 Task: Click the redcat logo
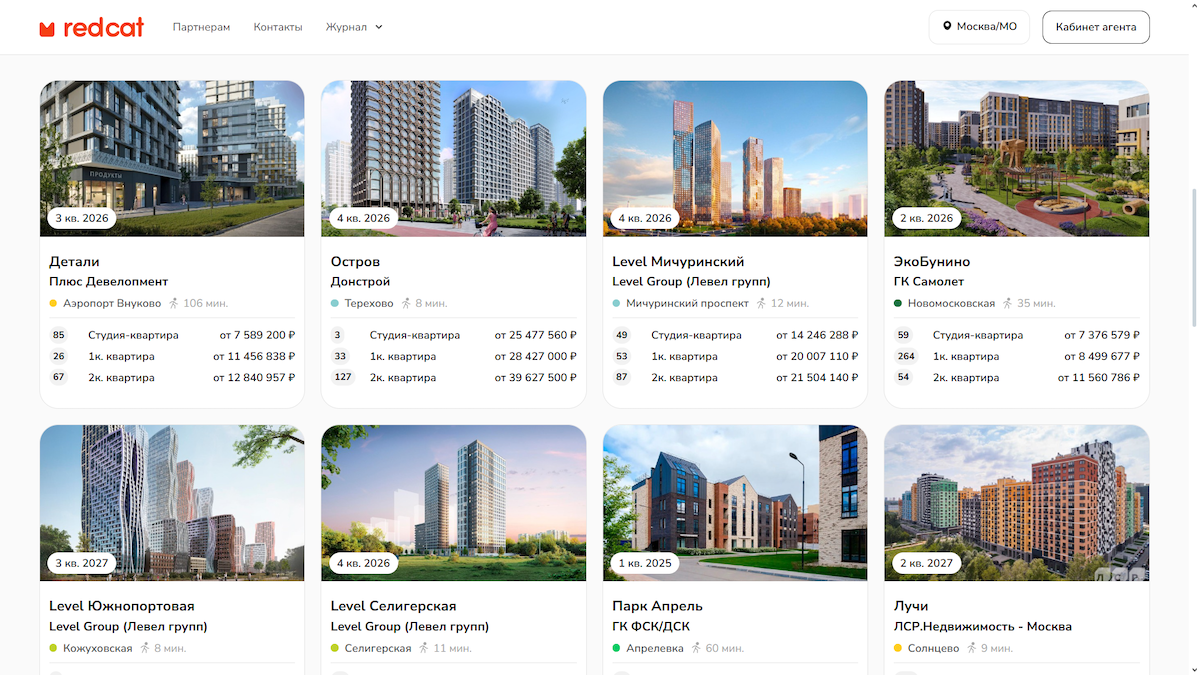click(91, 27)
